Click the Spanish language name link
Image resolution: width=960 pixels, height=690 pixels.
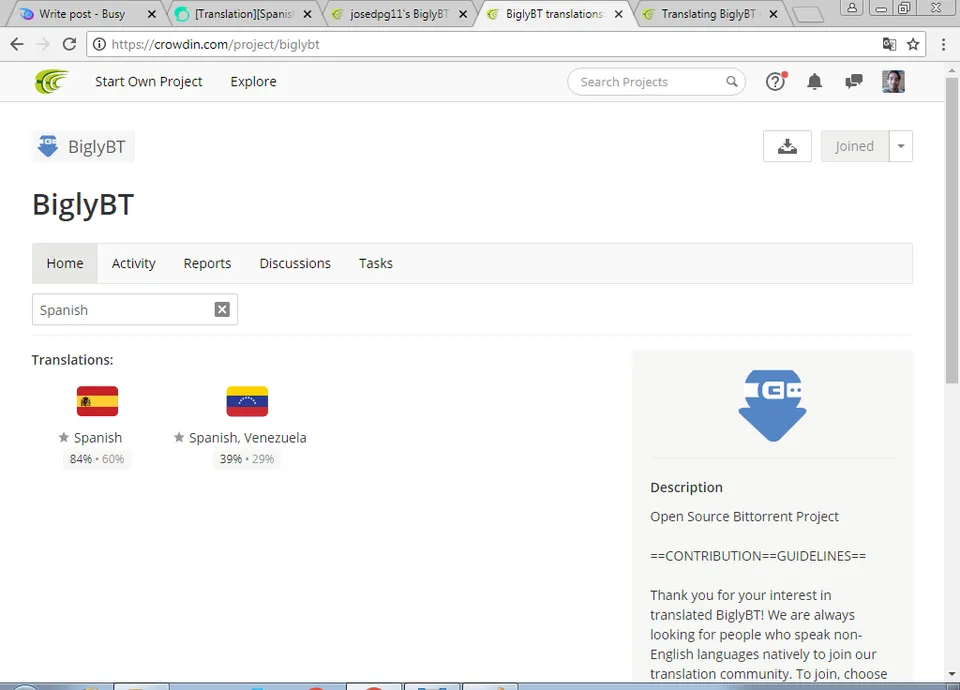pos(98,438)
